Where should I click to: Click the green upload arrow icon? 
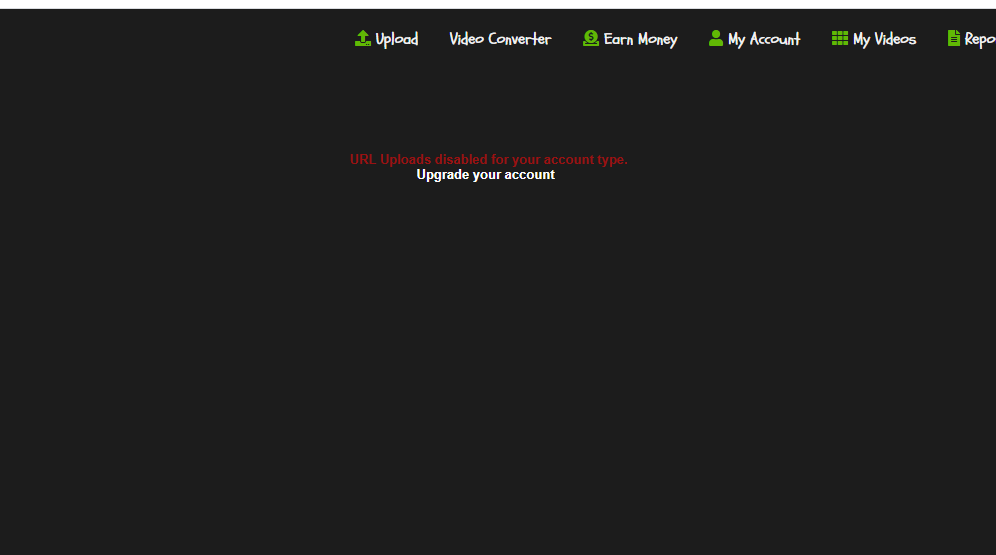pyautogui.click(x=363, y=38)
